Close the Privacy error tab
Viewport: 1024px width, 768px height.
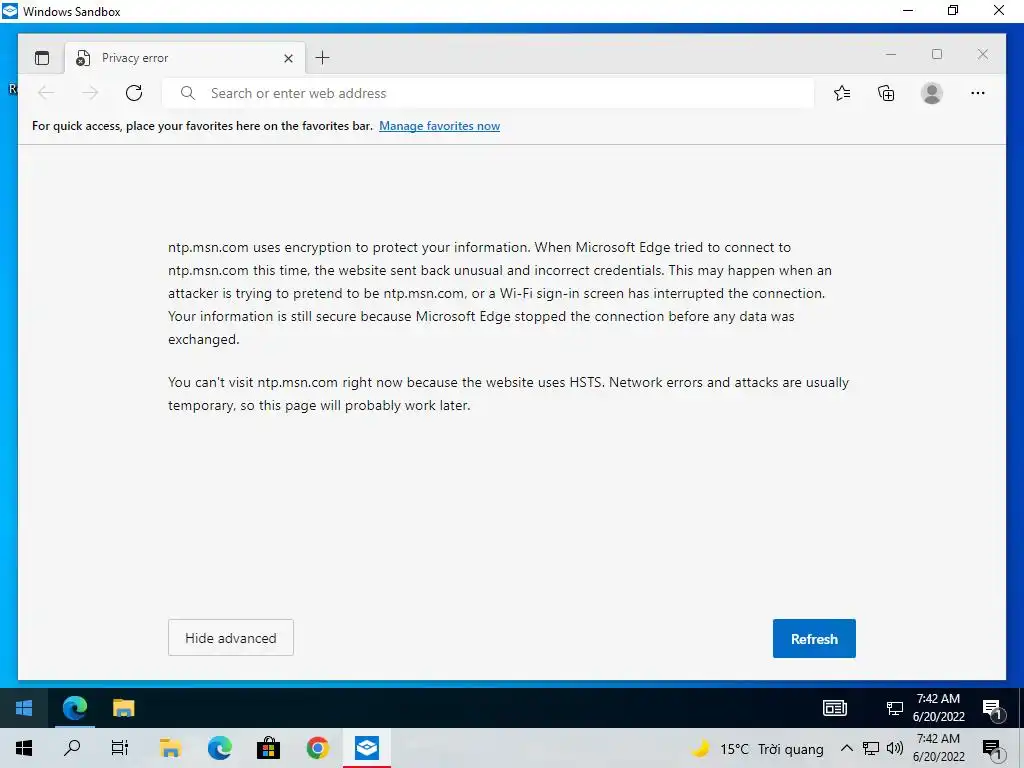(x=288, y=59)
